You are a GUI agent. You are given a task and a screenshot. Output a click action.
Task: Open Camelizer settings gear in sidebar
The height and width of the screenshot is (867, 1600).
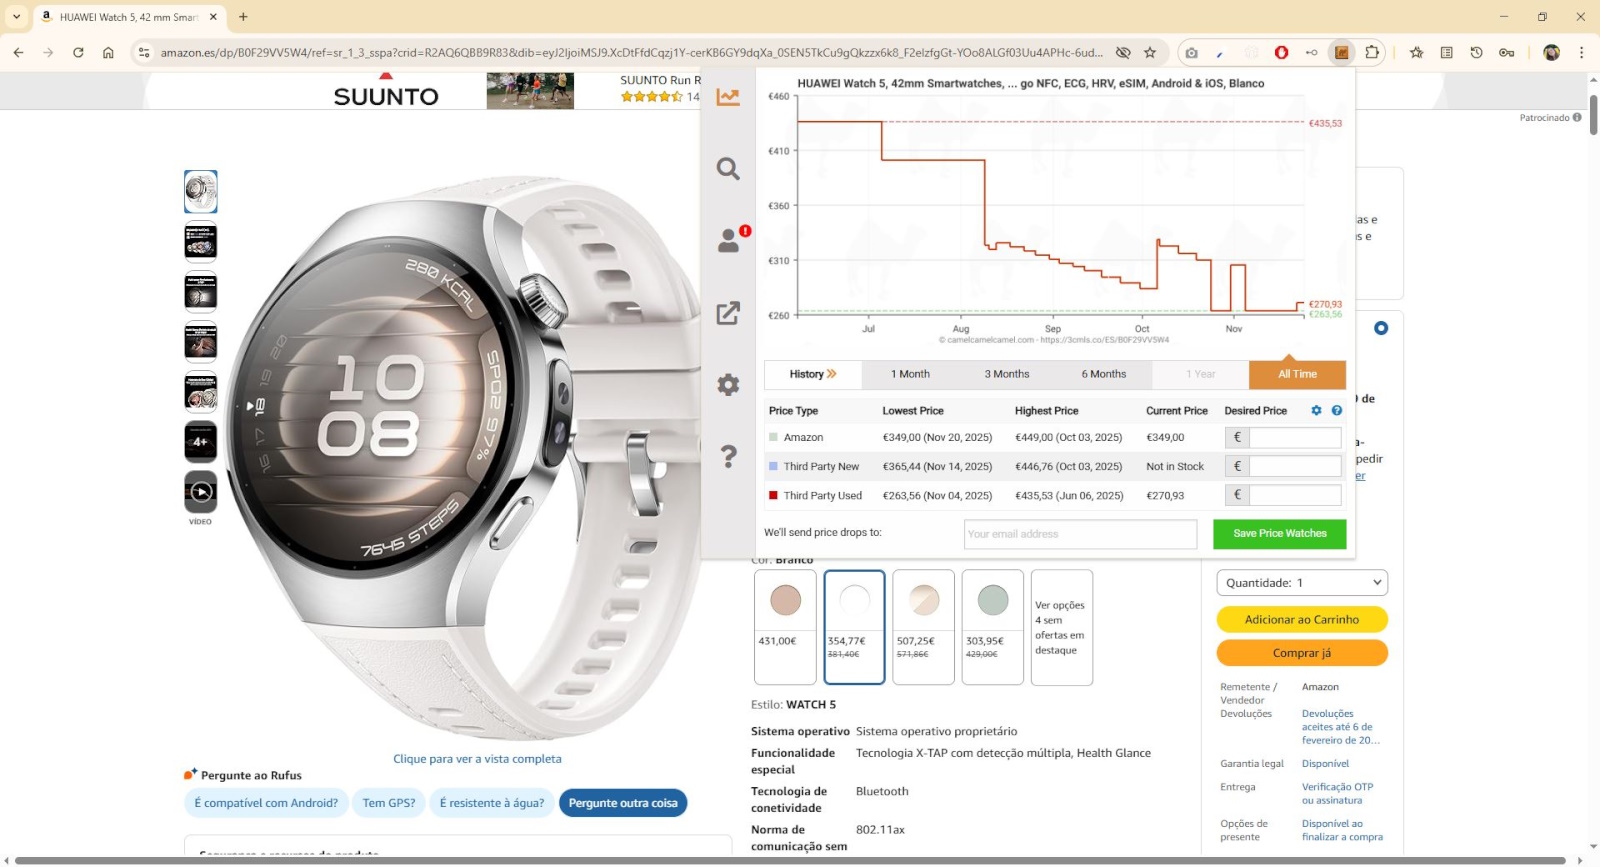pos(728,385)
